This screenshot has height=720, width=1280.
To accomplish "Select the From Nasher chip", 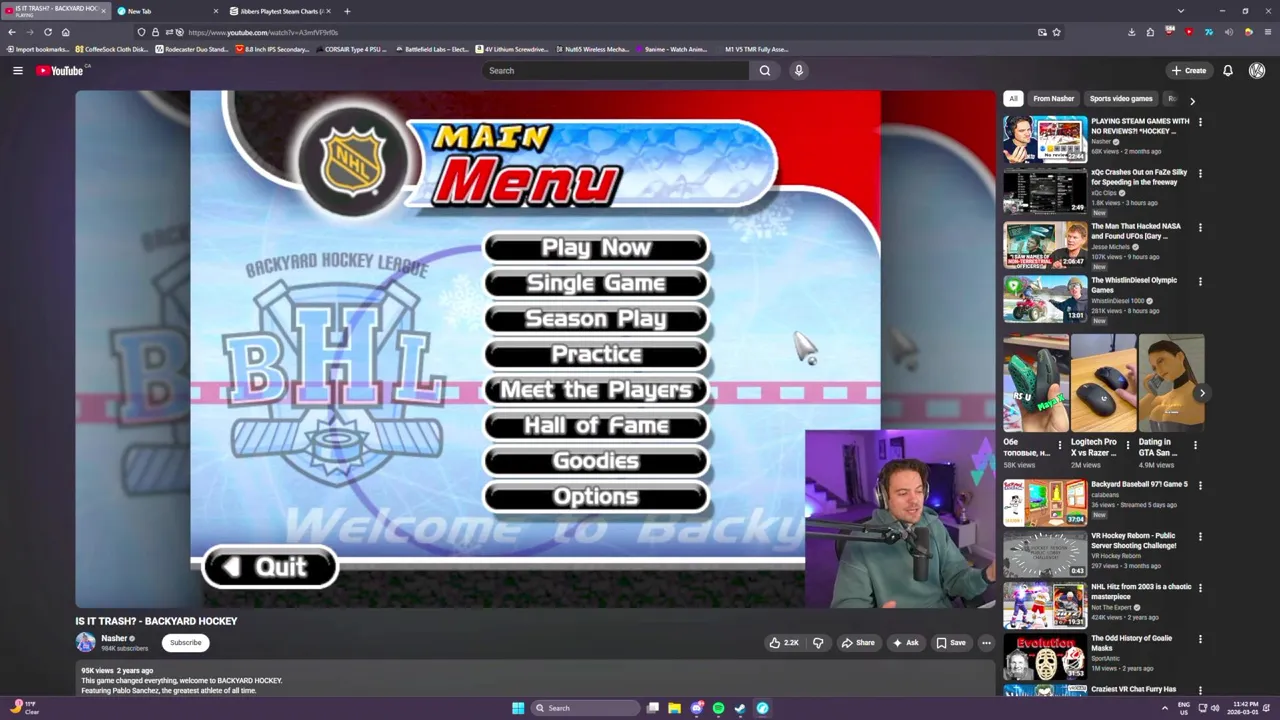I will pyautogui.click(x=1053, y=99).
